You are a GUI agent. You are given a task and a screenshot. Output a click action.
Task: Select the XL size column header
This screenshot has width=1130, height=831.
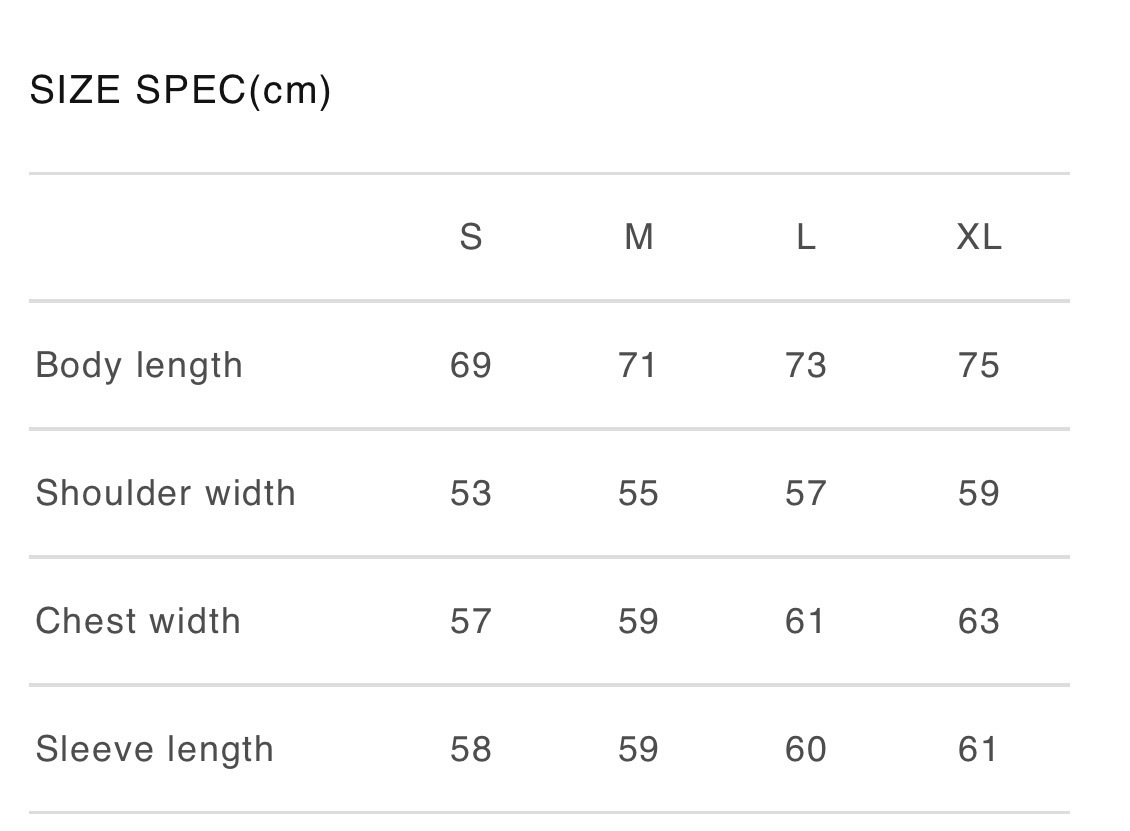[x=978, y=237]
